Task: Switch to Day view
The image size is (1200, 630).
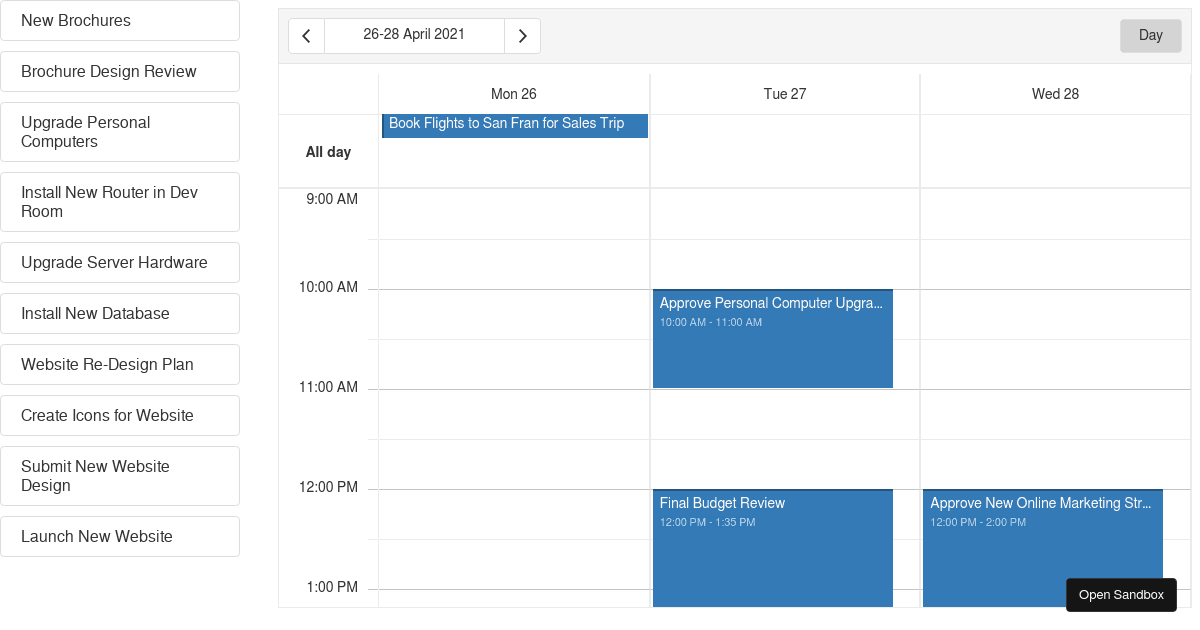Action: tap(1150, 36)
